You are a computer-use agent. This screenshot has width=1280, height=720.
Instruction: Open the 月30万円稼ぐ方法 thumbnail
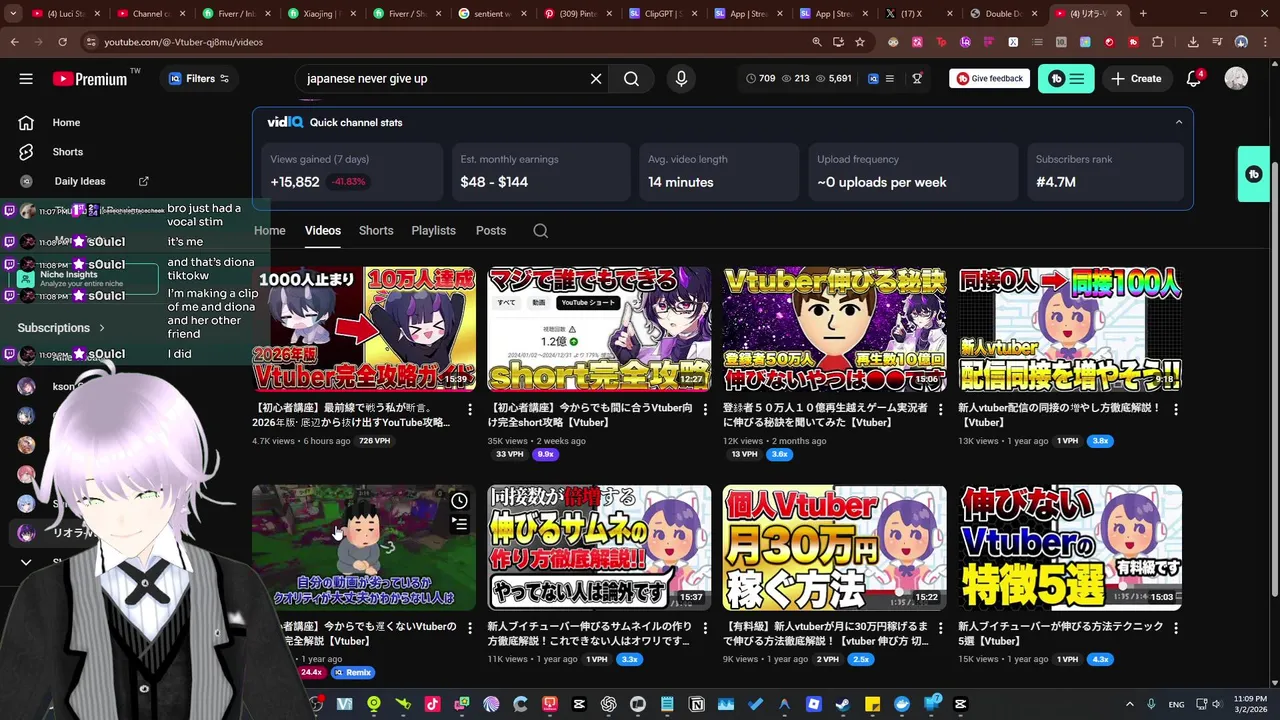click(x=834, y=547)
